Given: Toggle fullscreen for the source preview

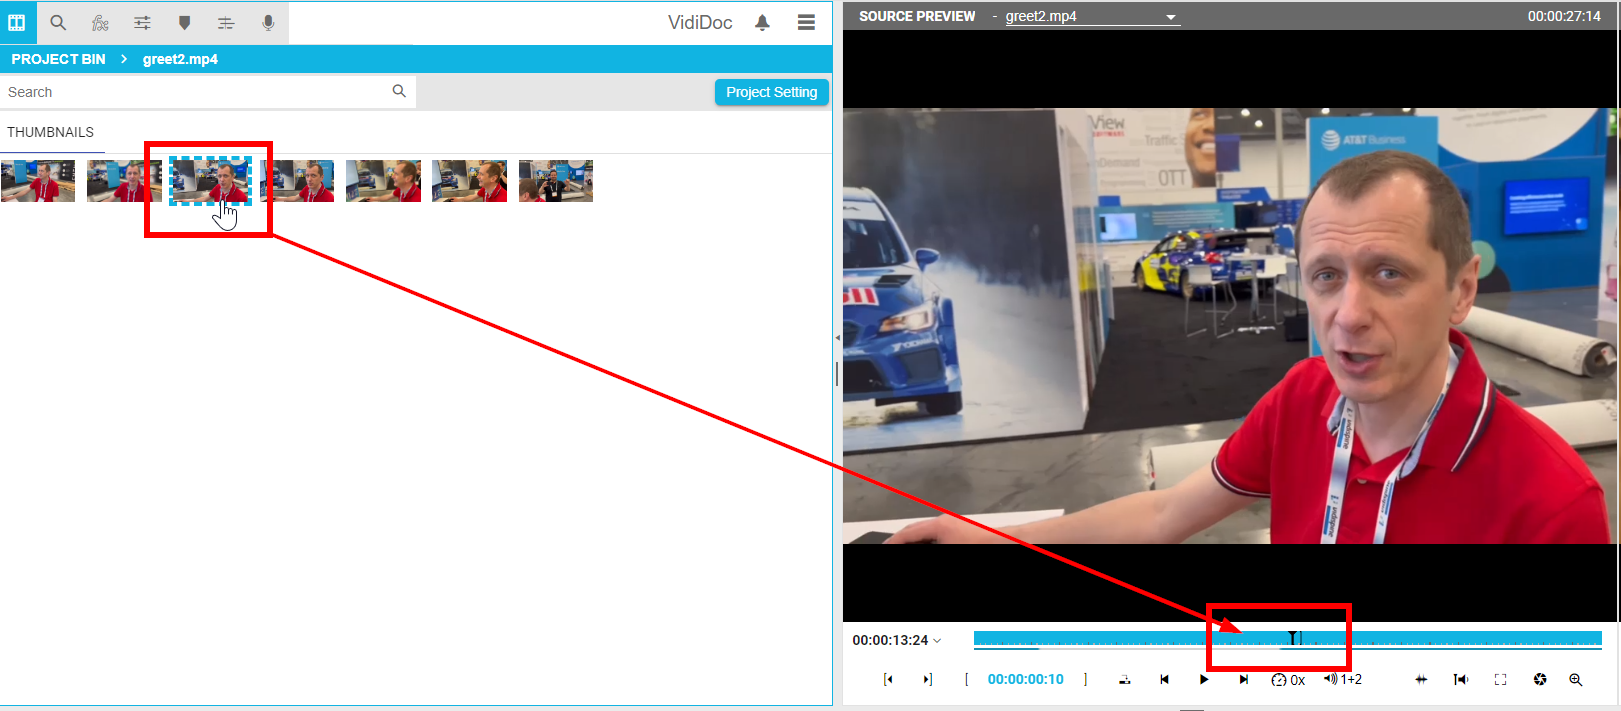Looking at the screenshot, I should click(1500, 679).
